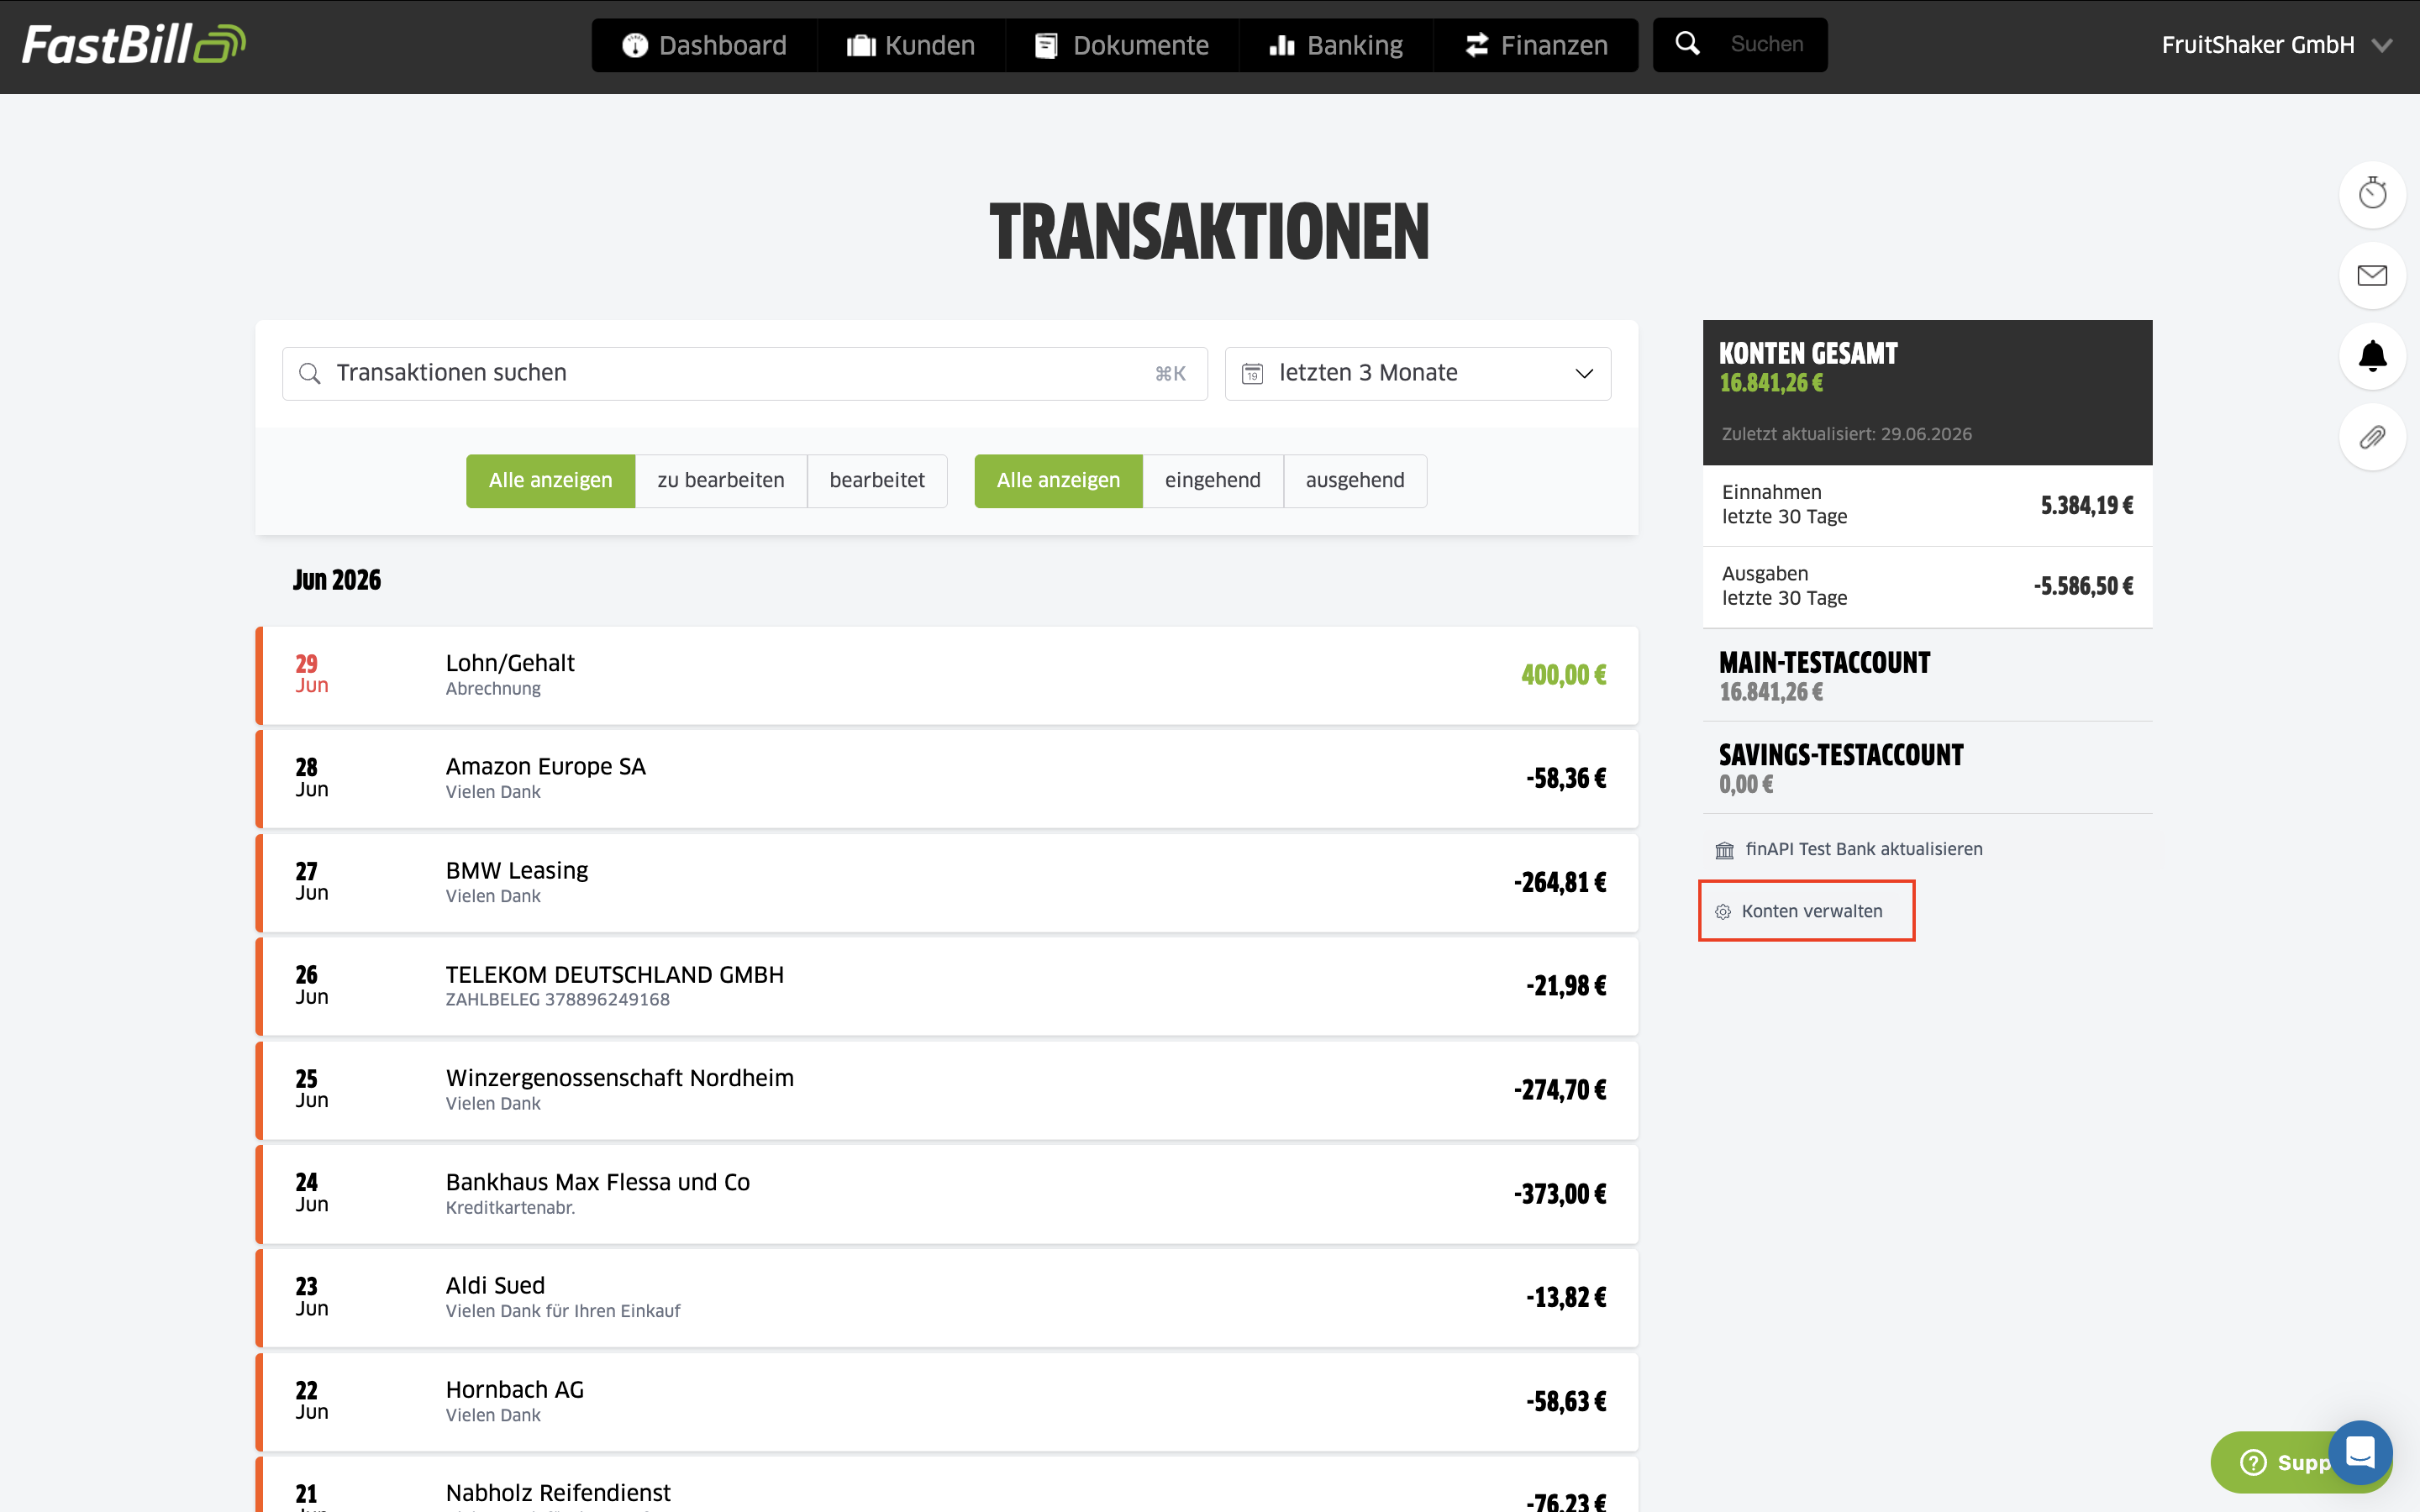Open the stopwatch time tracking icon
Image resolution: width=2420 pixels, height=1512 pixels.
pyautogui.click(x=2372, y=194)
